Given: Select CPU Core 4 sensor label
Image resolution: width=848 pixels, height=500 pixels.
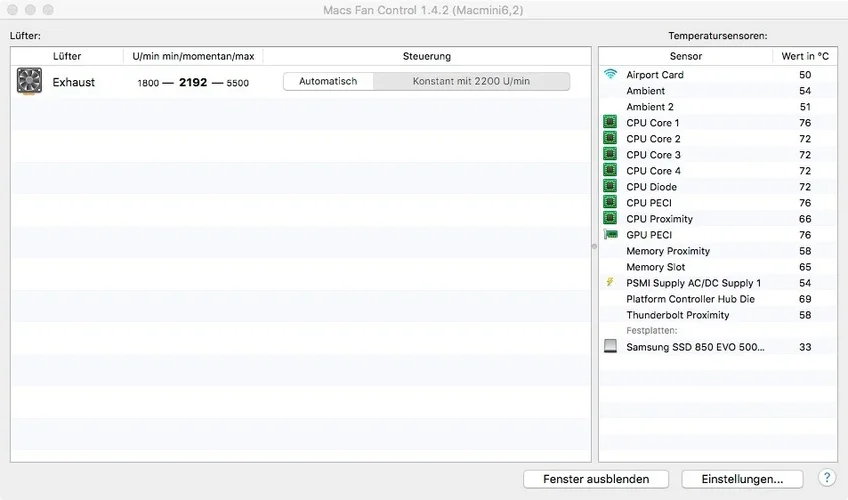Looking at the screenshot, I should 653,171.
